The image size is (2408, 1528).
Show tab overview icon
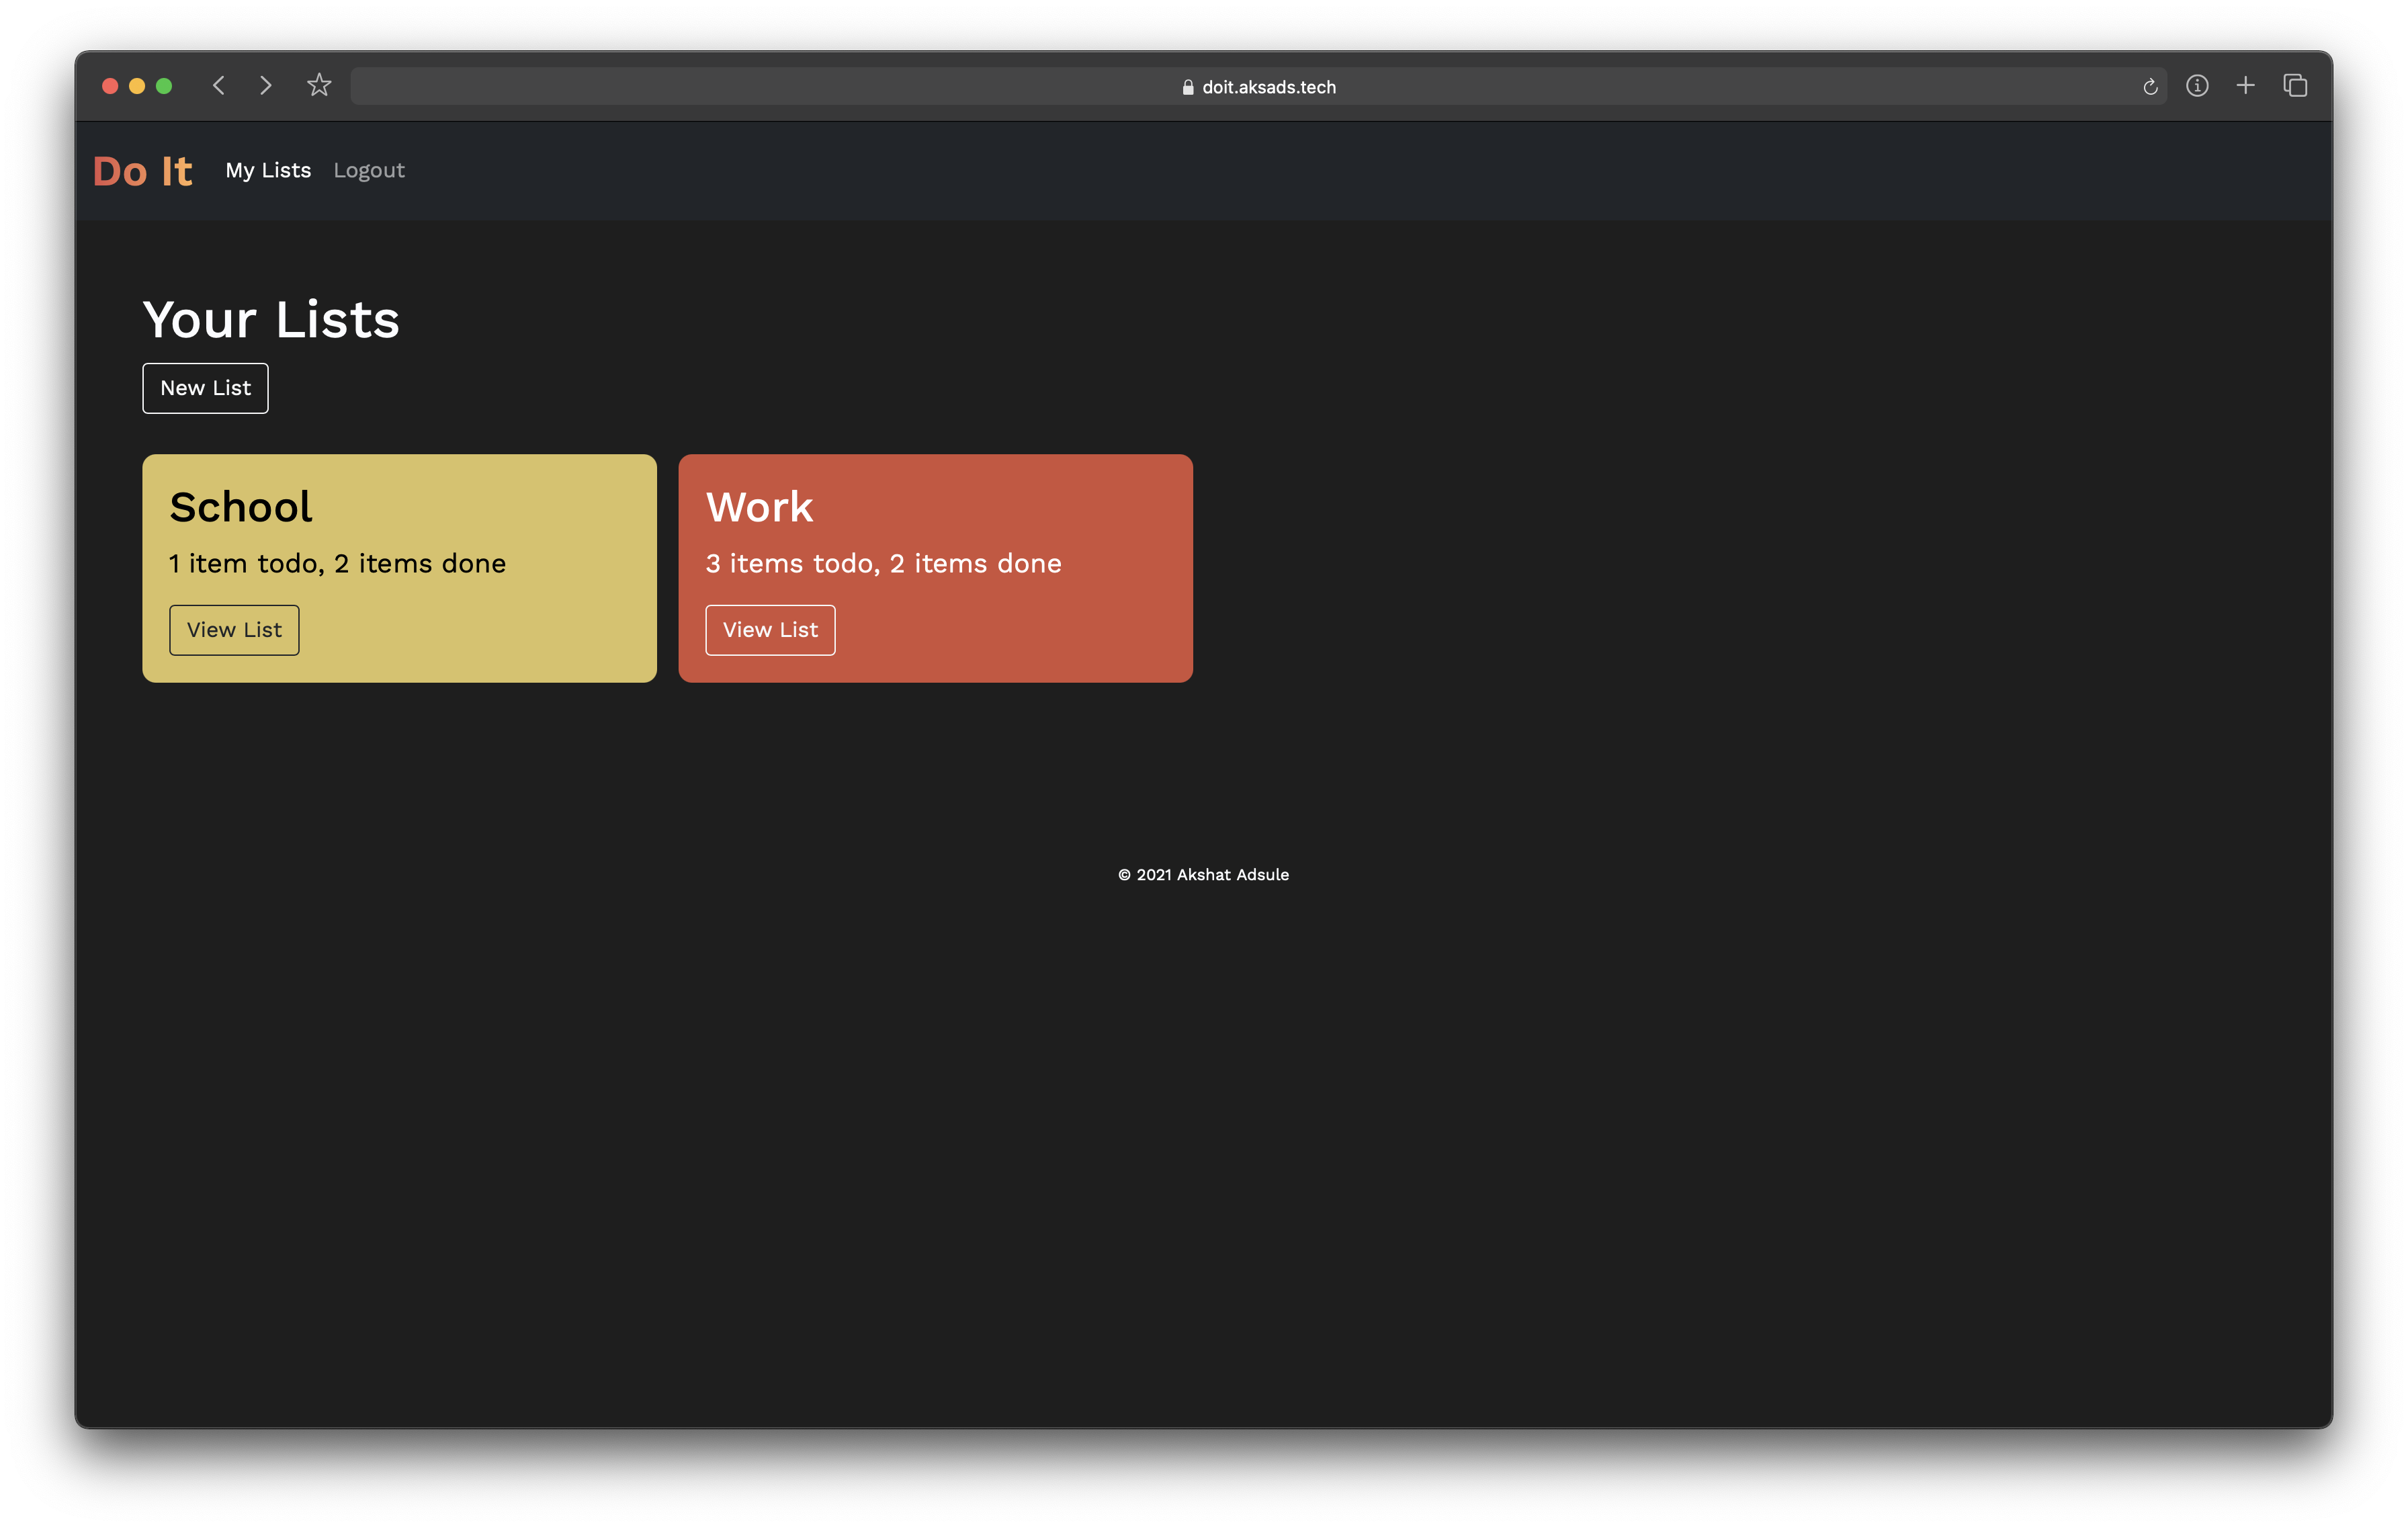2295,86
